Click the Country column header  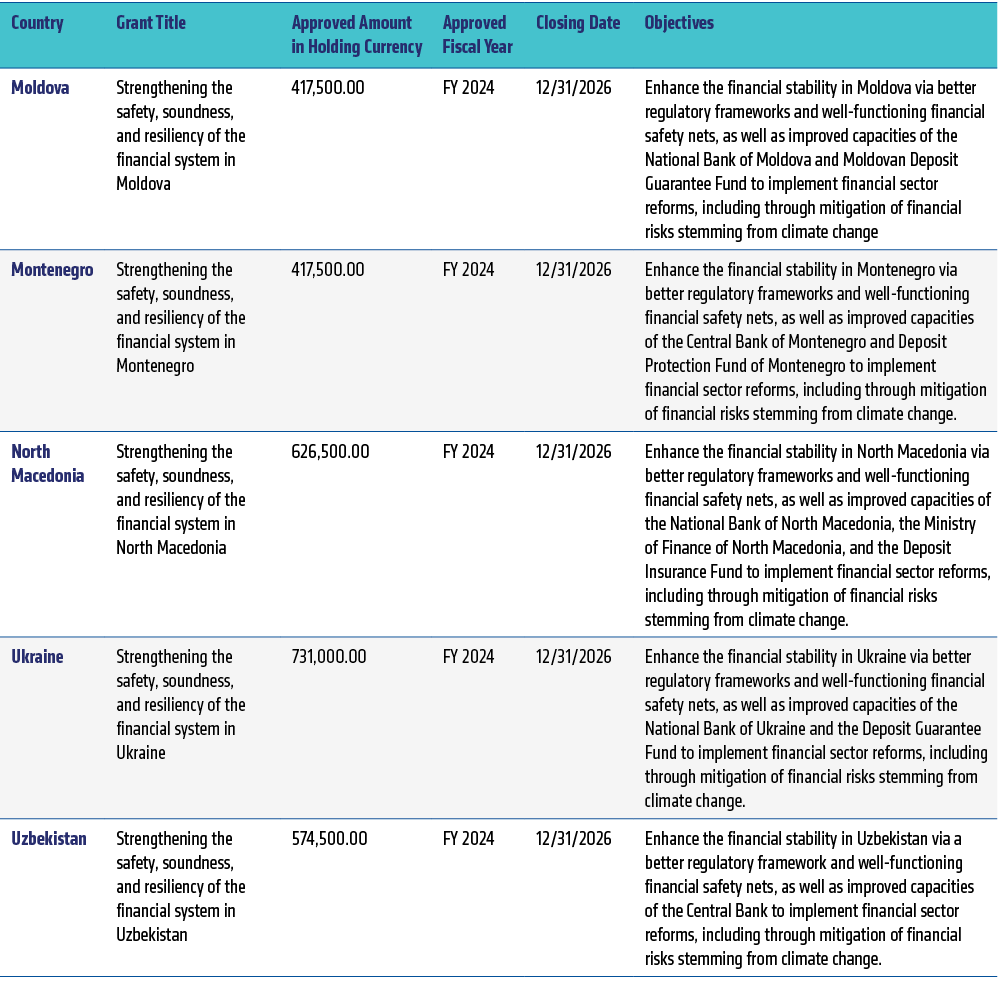click(x=37, y=23)
